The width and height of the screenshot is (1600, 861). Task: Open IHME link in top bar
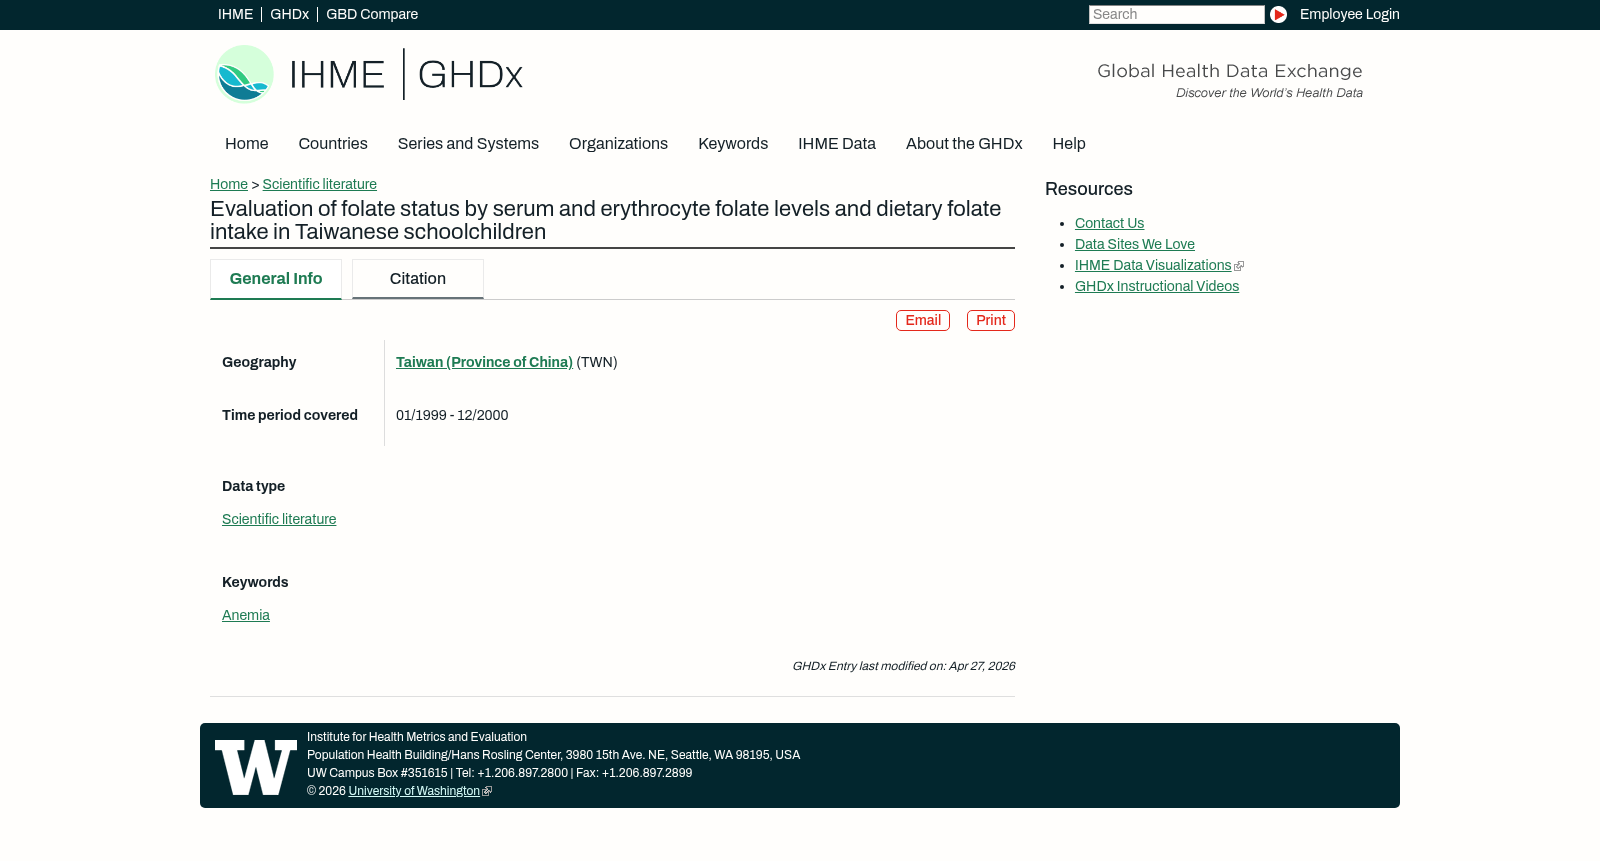235,14
